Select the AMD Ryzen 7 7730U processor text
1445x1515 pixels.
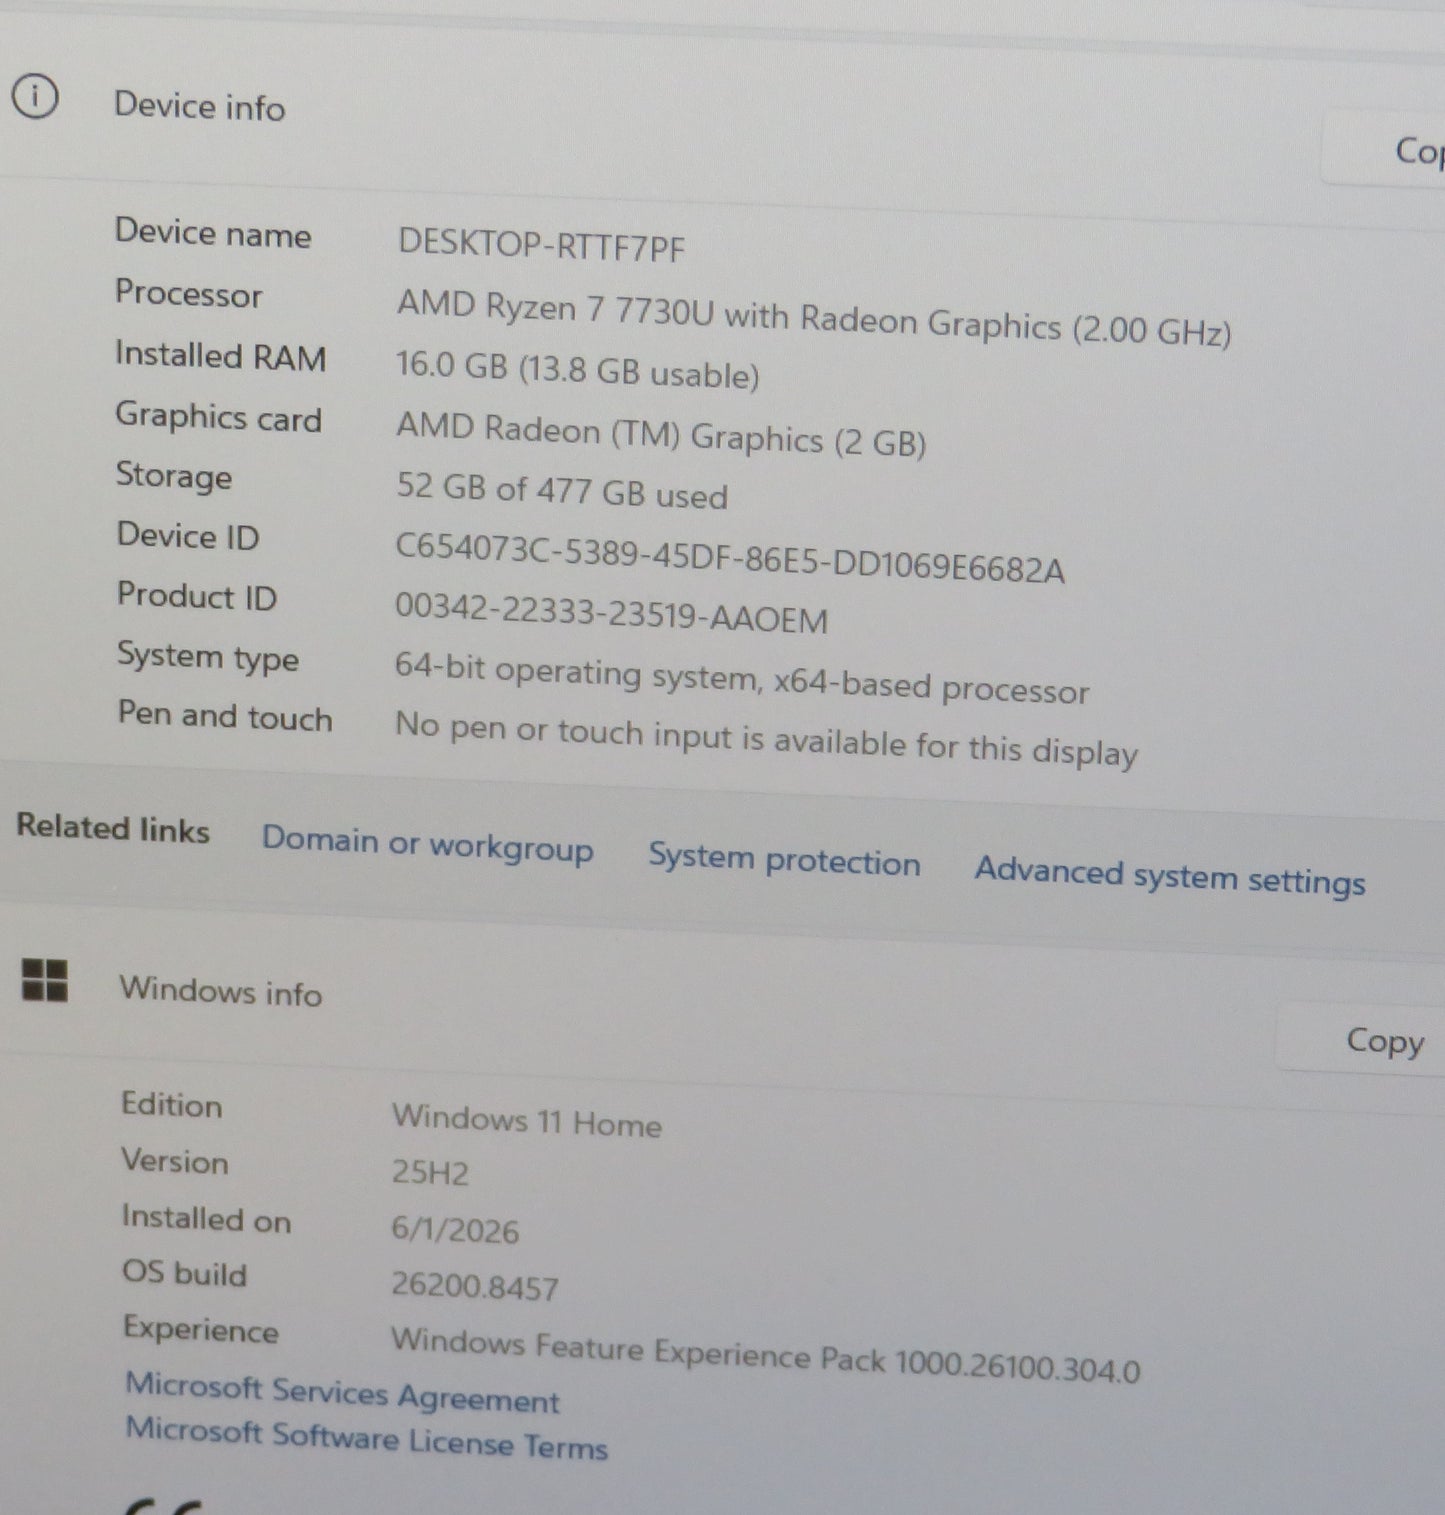point(814,318)
